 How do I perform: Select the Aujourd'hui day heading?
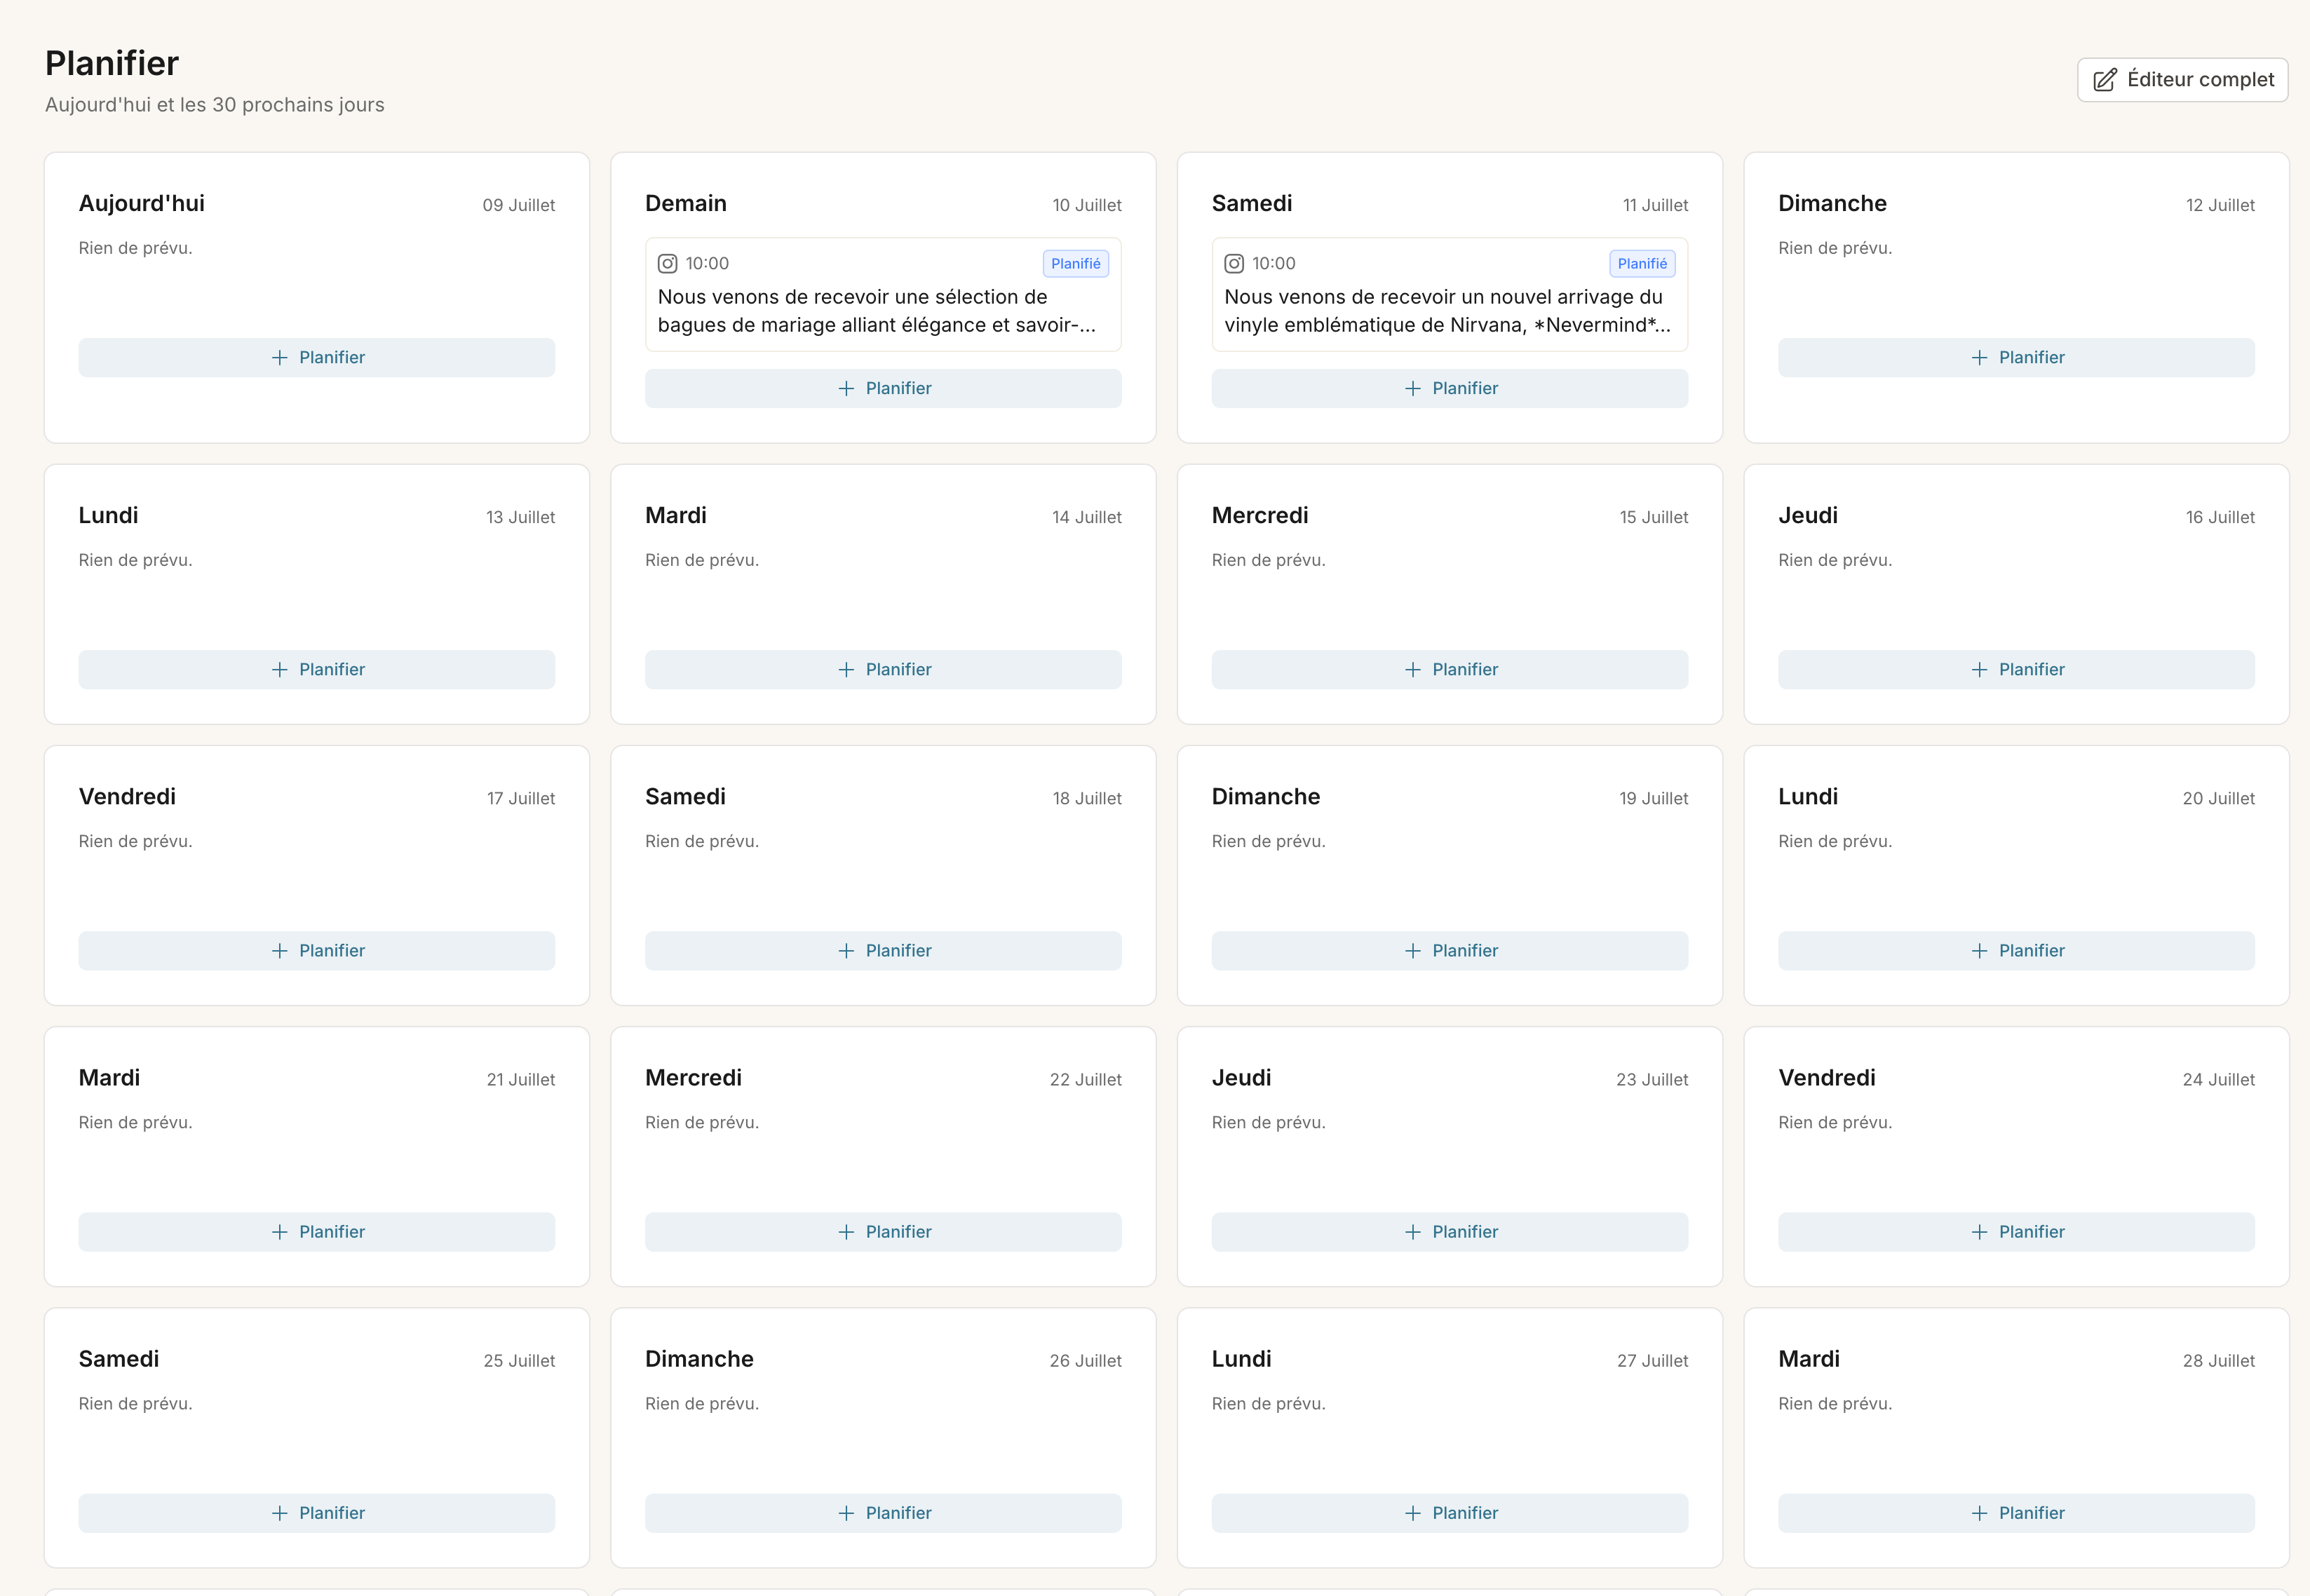point(142,204)
